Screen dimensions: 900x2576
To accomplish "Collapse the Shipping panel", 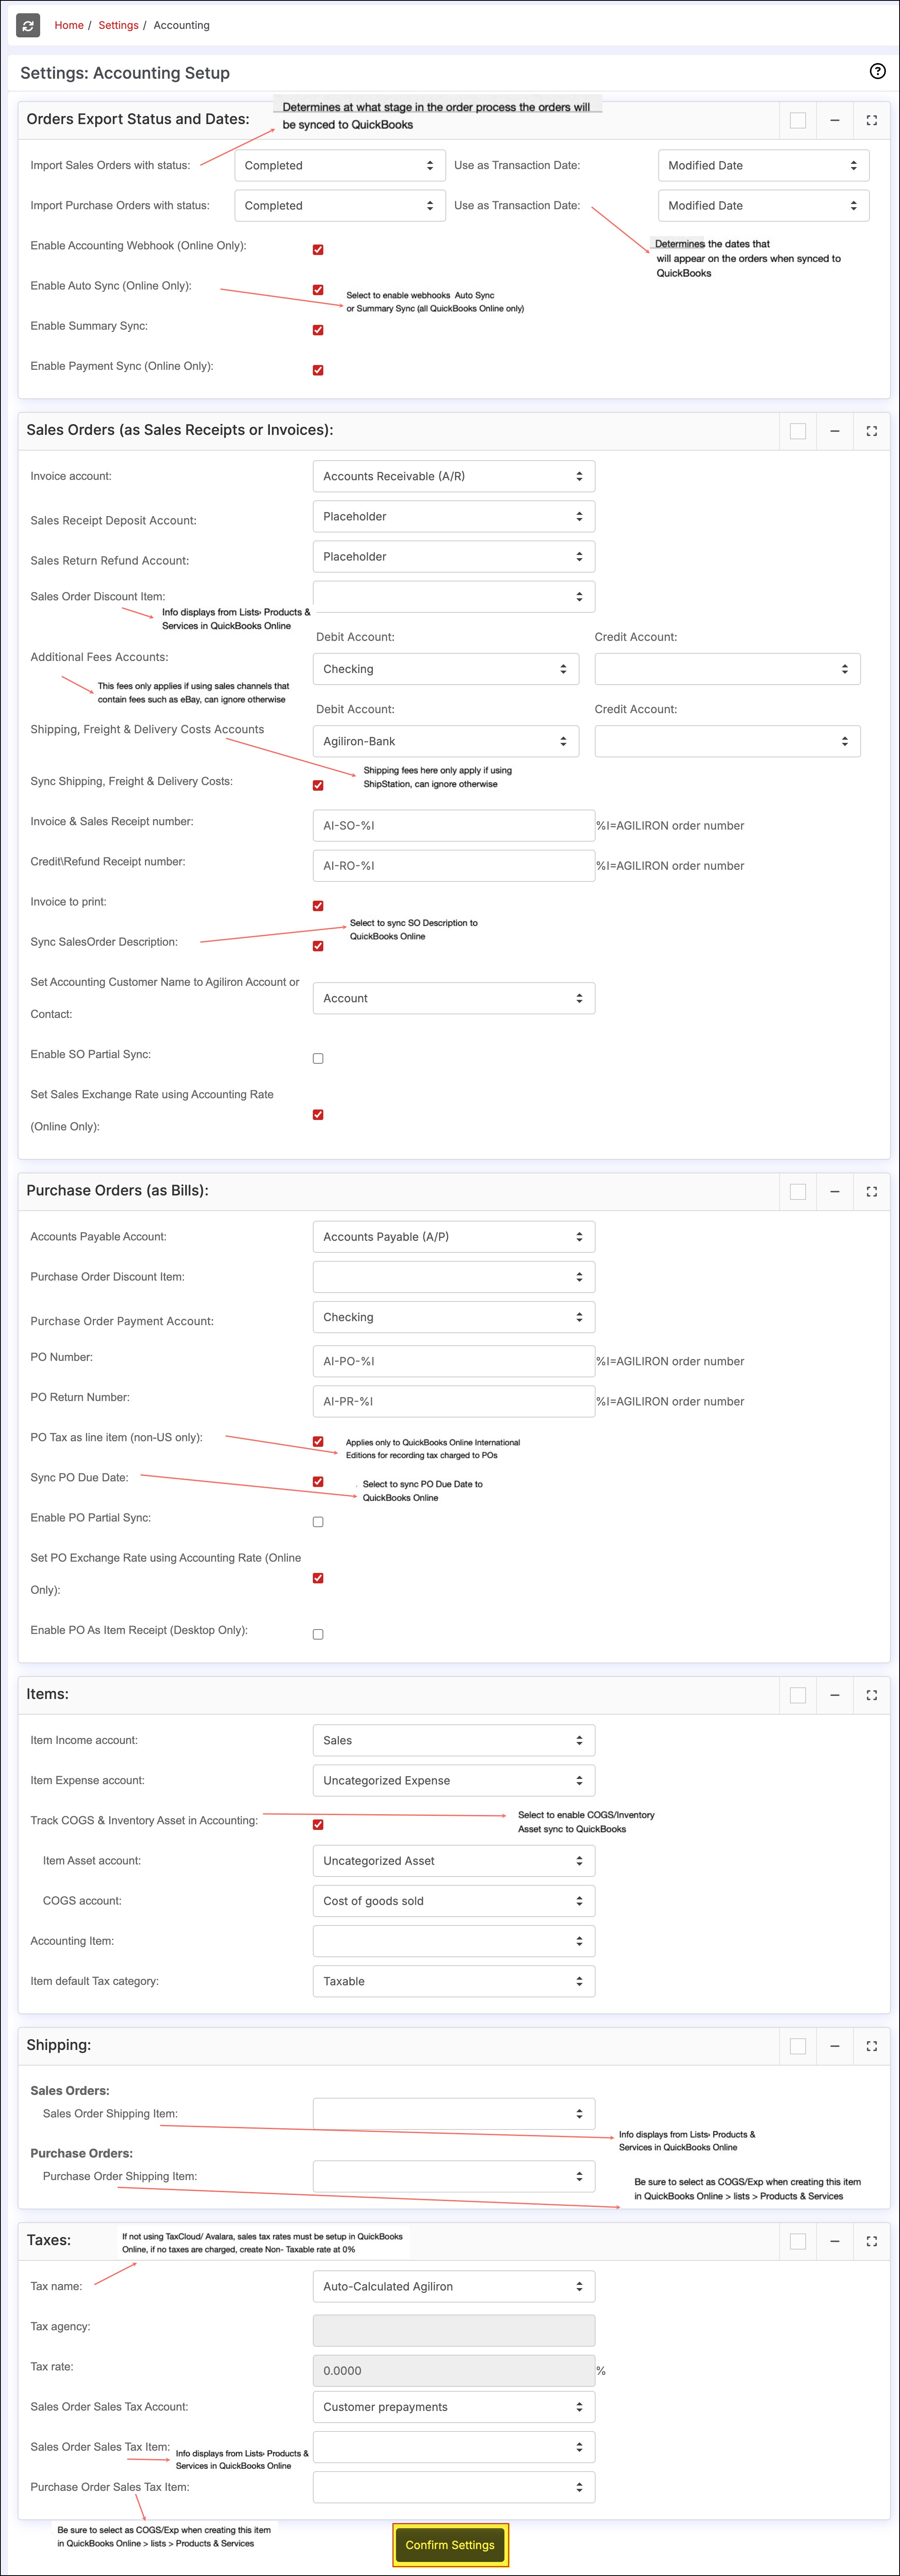I will point(834,2046).
